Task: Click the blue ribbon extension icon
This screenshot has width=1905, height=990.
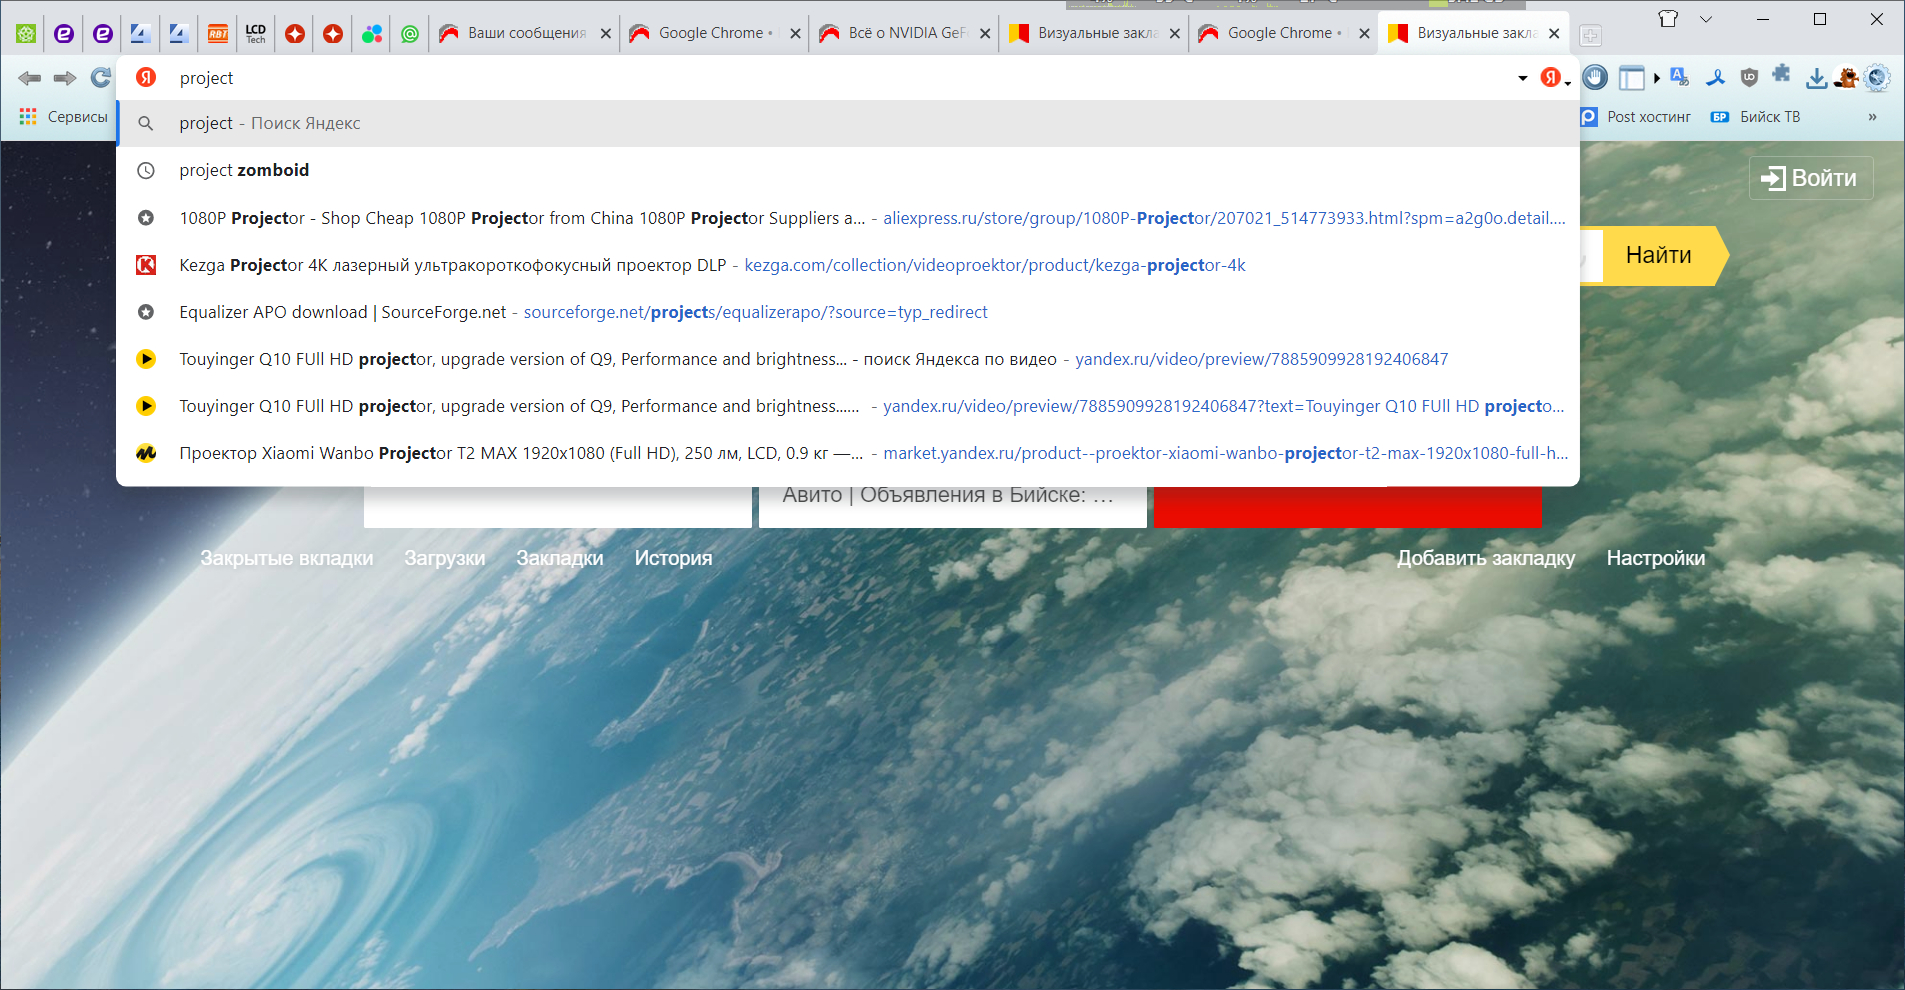Action: coord(1715,77)
